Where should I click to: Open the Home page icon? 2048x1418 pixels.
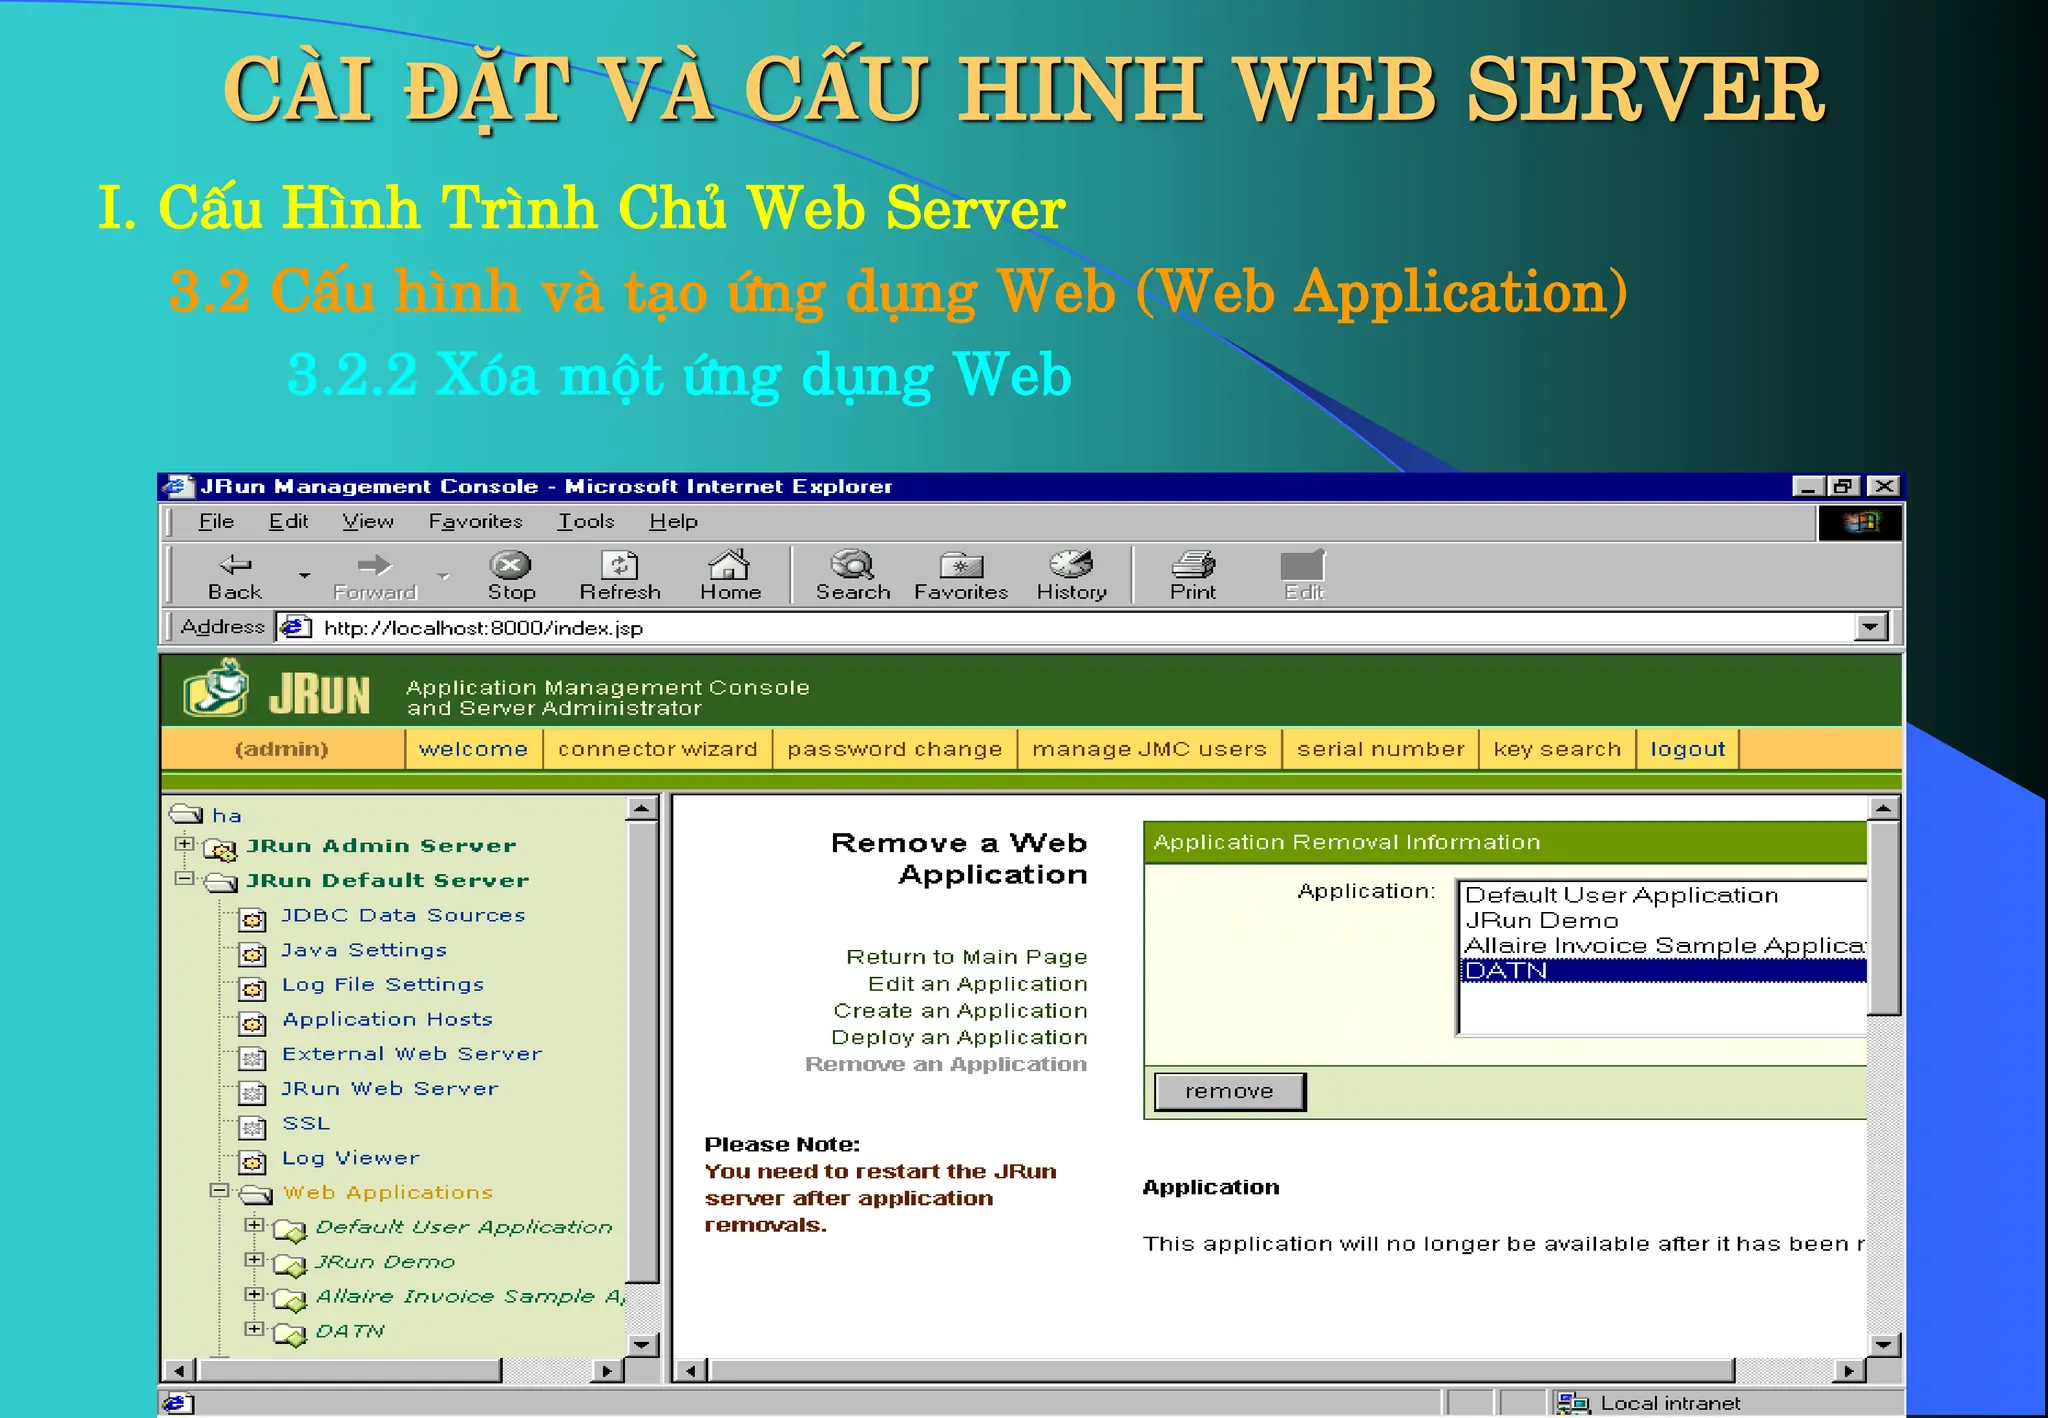coord(730,576)
